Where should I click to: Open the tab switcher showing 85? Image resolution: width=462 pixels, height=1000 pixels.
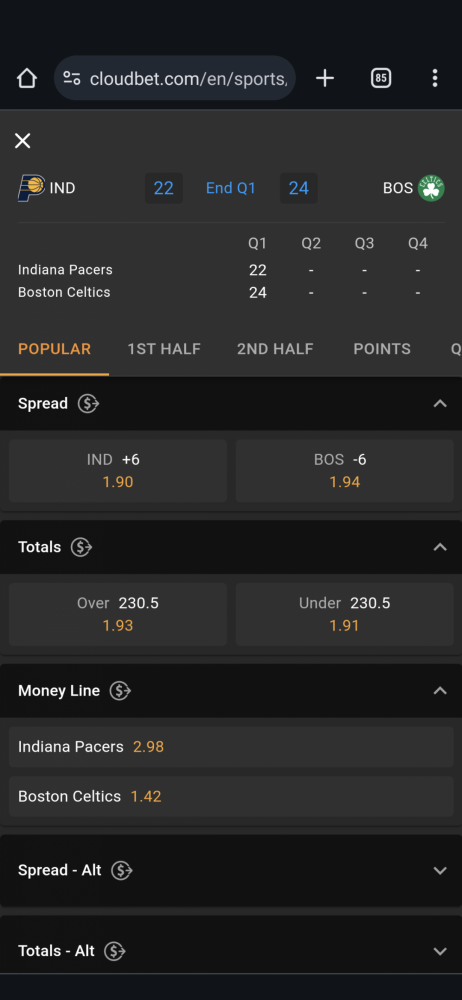[x=381, y=78]
